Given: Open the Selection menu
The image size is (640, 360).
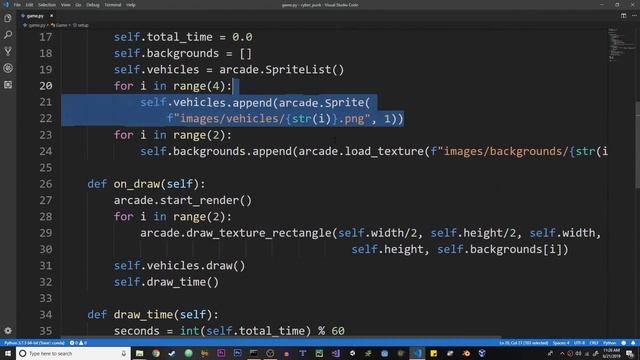Looking at the screenshot, I should click(47, 5).
